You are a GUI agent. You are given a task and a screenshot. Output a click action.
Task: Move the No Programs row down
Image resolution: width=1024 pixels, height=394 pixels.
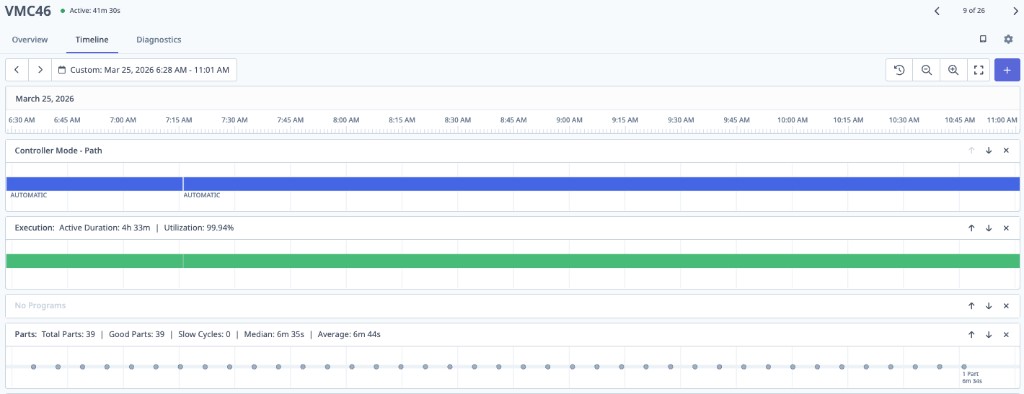[x=989, y=305]
